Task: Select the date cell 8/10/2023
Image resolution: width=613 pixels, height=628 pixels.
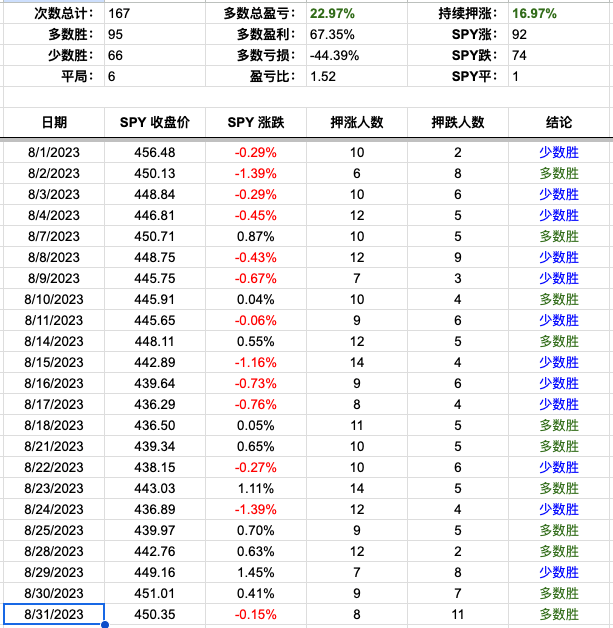Action: coord(54,299)
